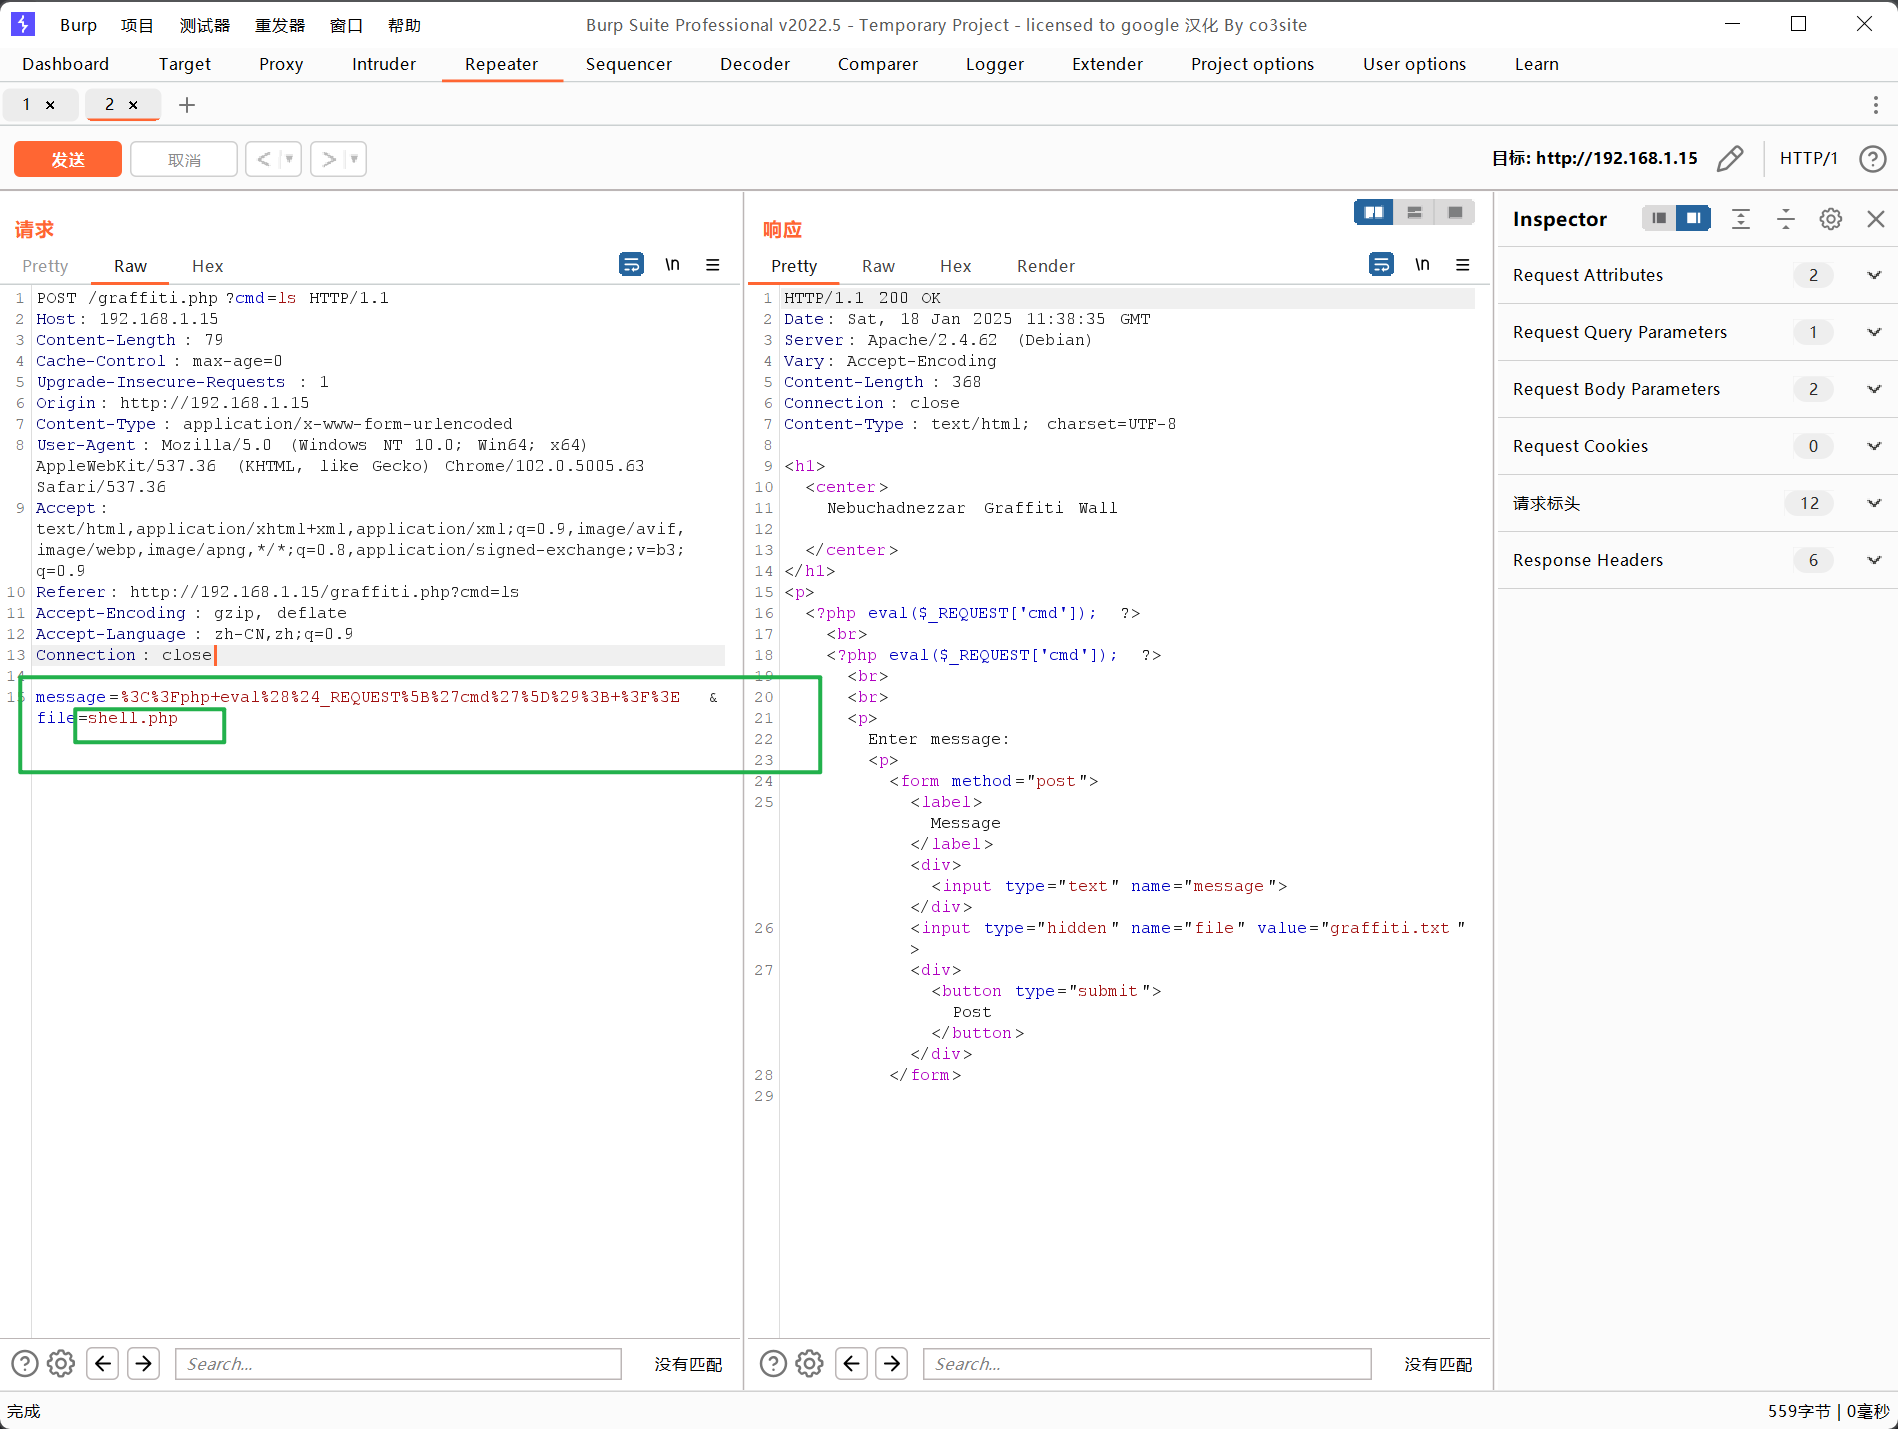The image size is (1898, 1429).
Task: Switch to top-bottom request/response layout
Action: 1414,212
